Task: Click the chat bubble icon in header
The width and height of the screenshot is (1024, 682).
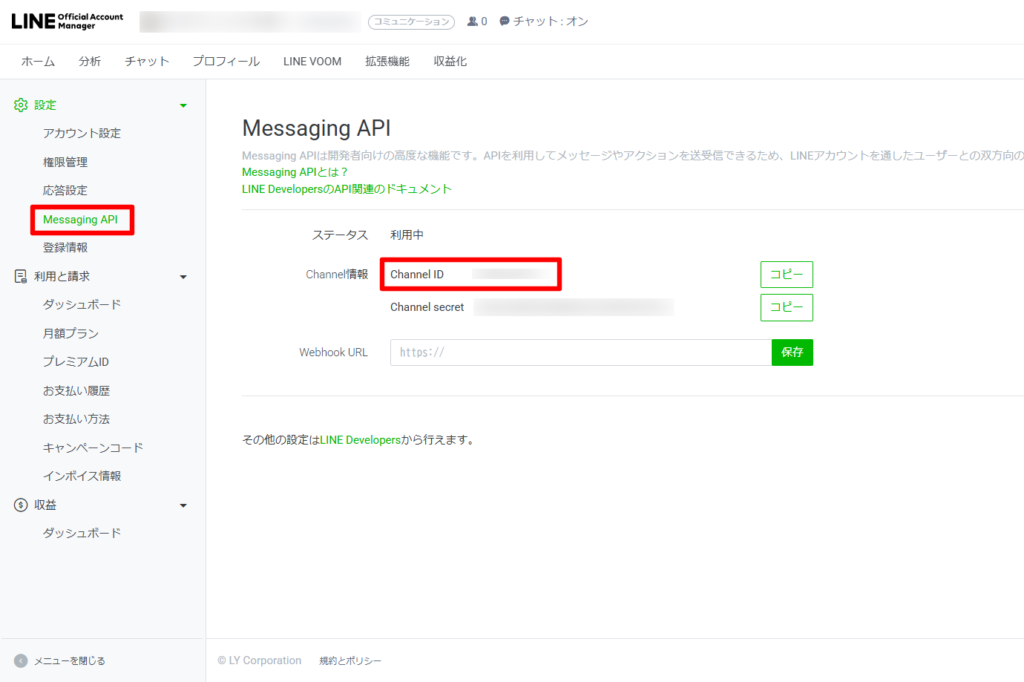Action: click(x=504, y=22)
